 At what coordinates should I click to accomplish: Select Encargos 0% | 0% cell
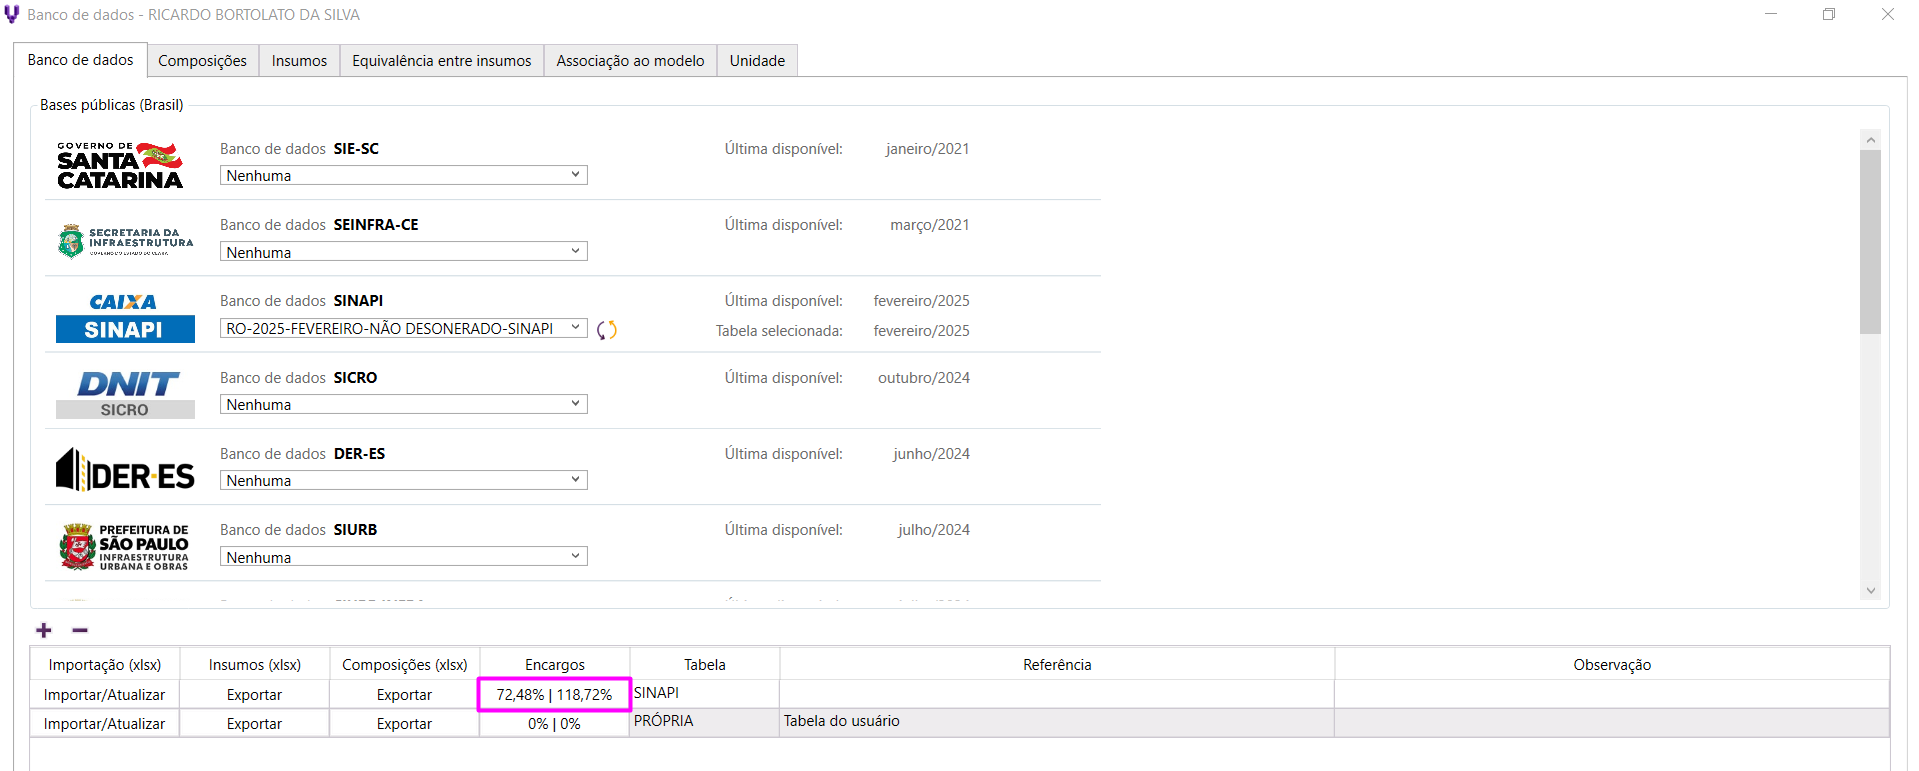point(555,724)
